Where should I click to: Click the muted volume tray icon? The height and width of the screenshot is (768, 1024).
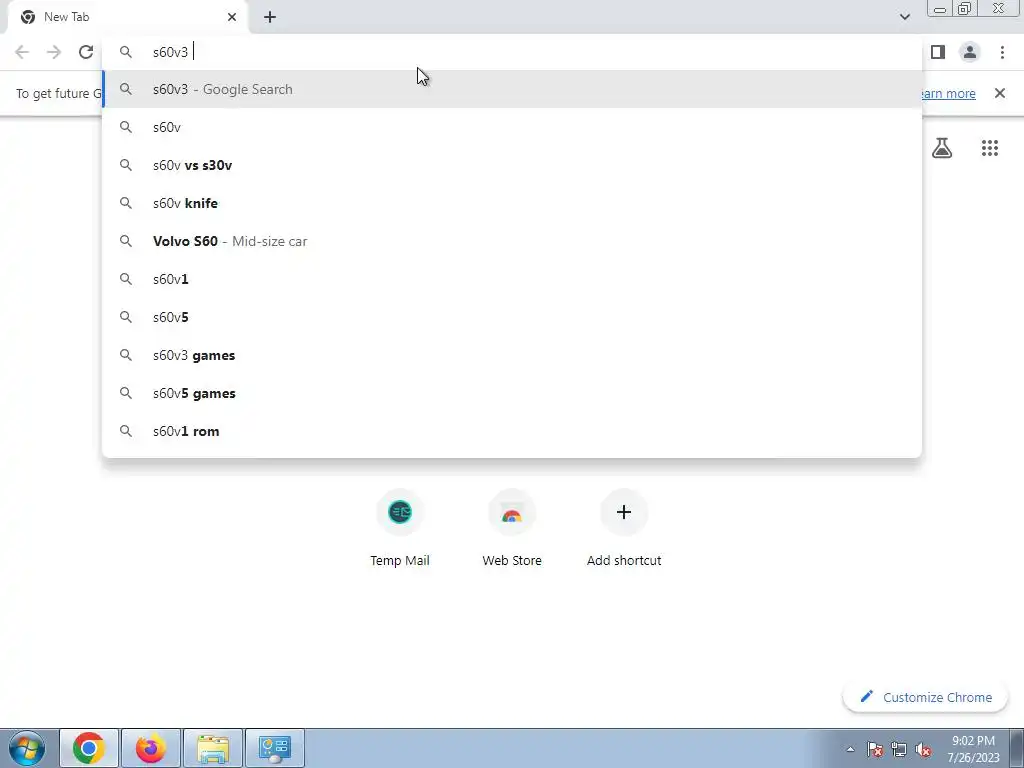tap(923, 749)
